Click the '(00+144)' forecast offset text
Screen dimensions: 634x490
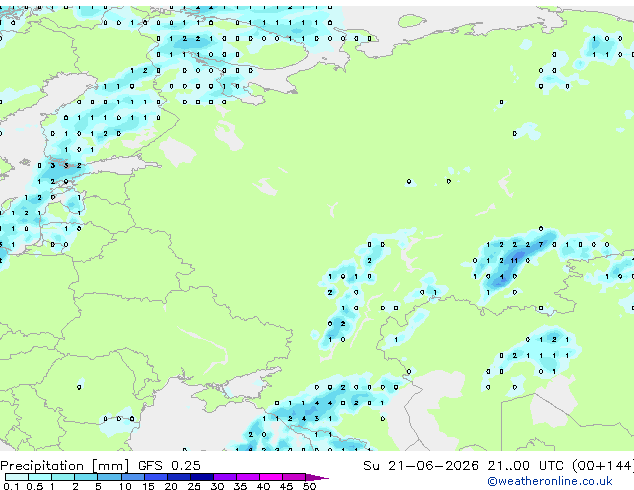[x=602, y=465]
